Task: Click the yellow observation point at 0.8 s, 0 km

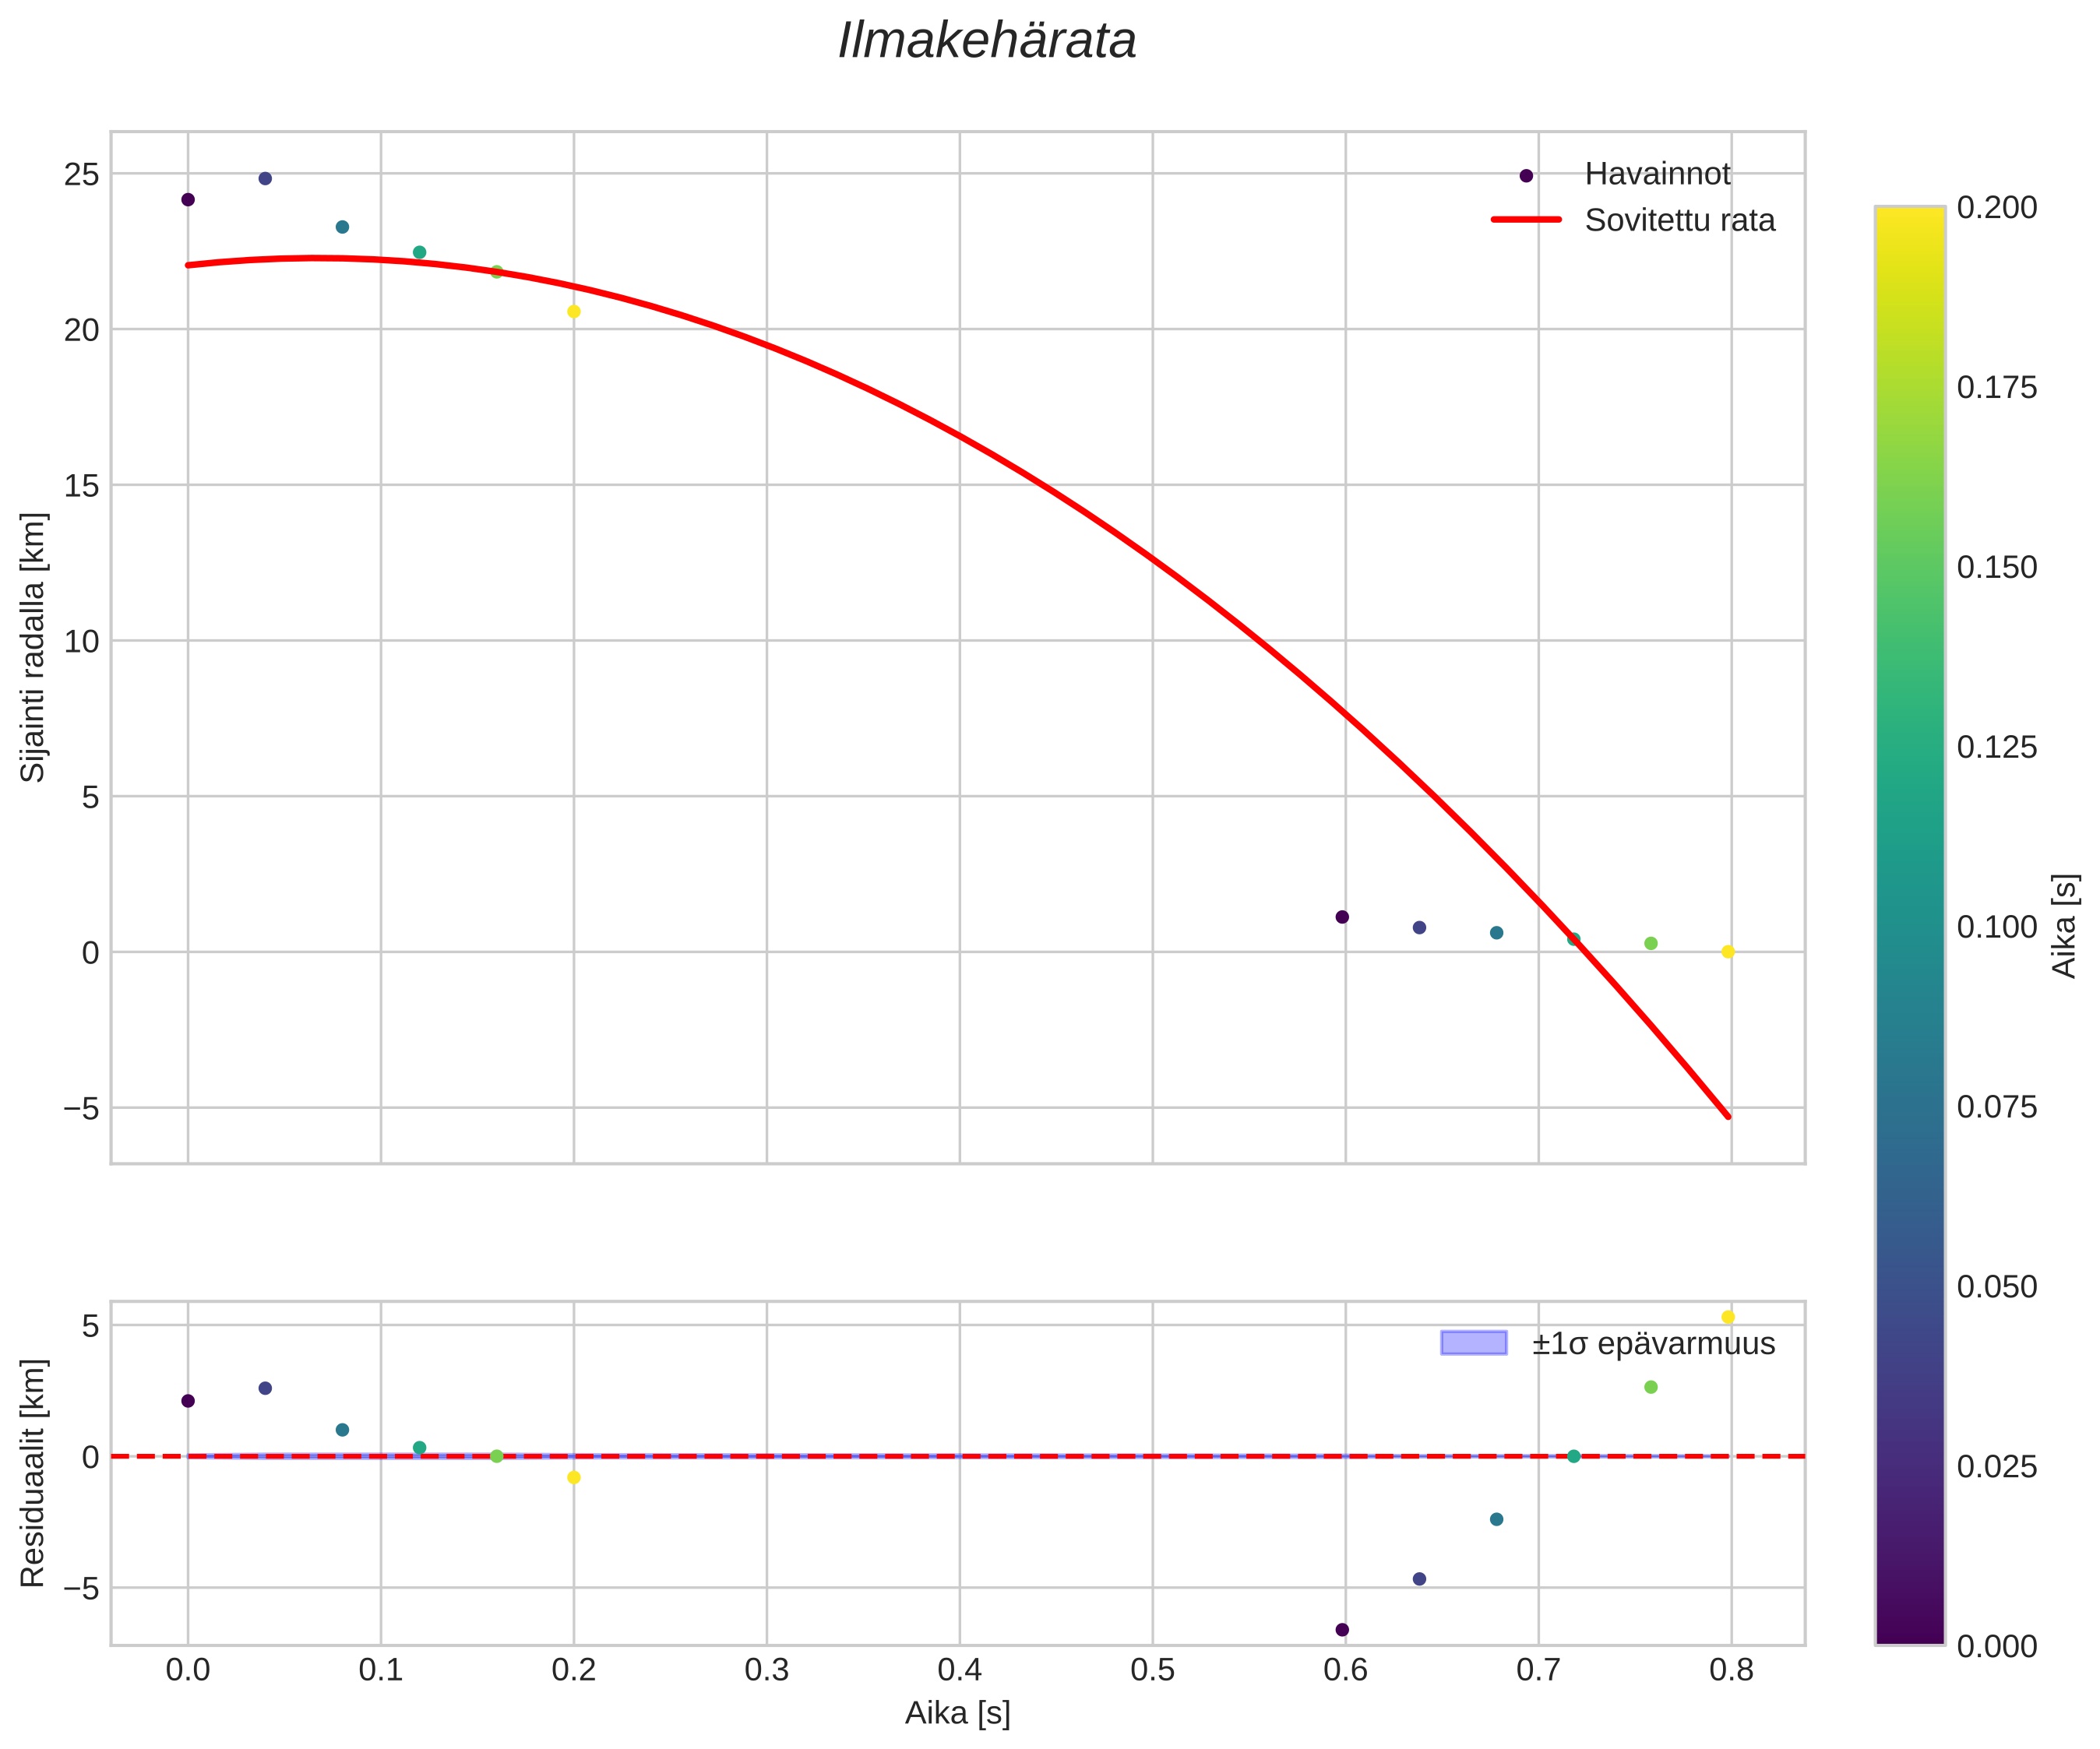Action: tap(1728, 952)
